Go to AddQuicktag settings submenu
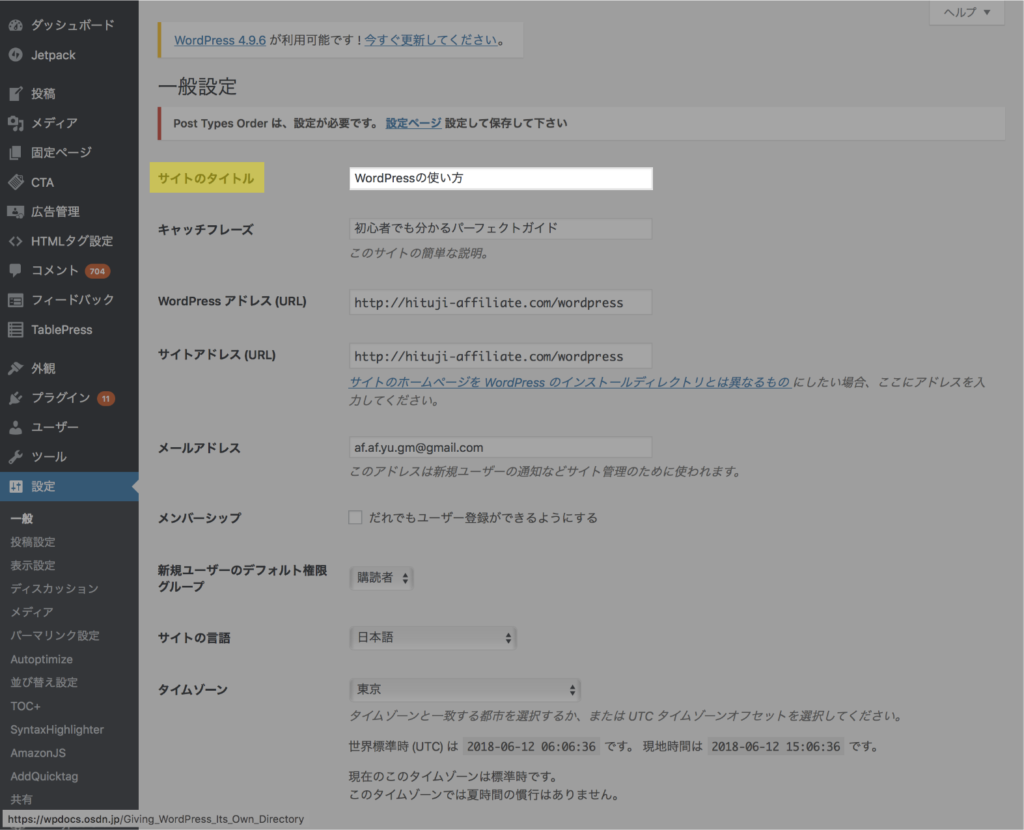Image resolution: width=1024 pixels, height=830 pixels. [44, 776]
